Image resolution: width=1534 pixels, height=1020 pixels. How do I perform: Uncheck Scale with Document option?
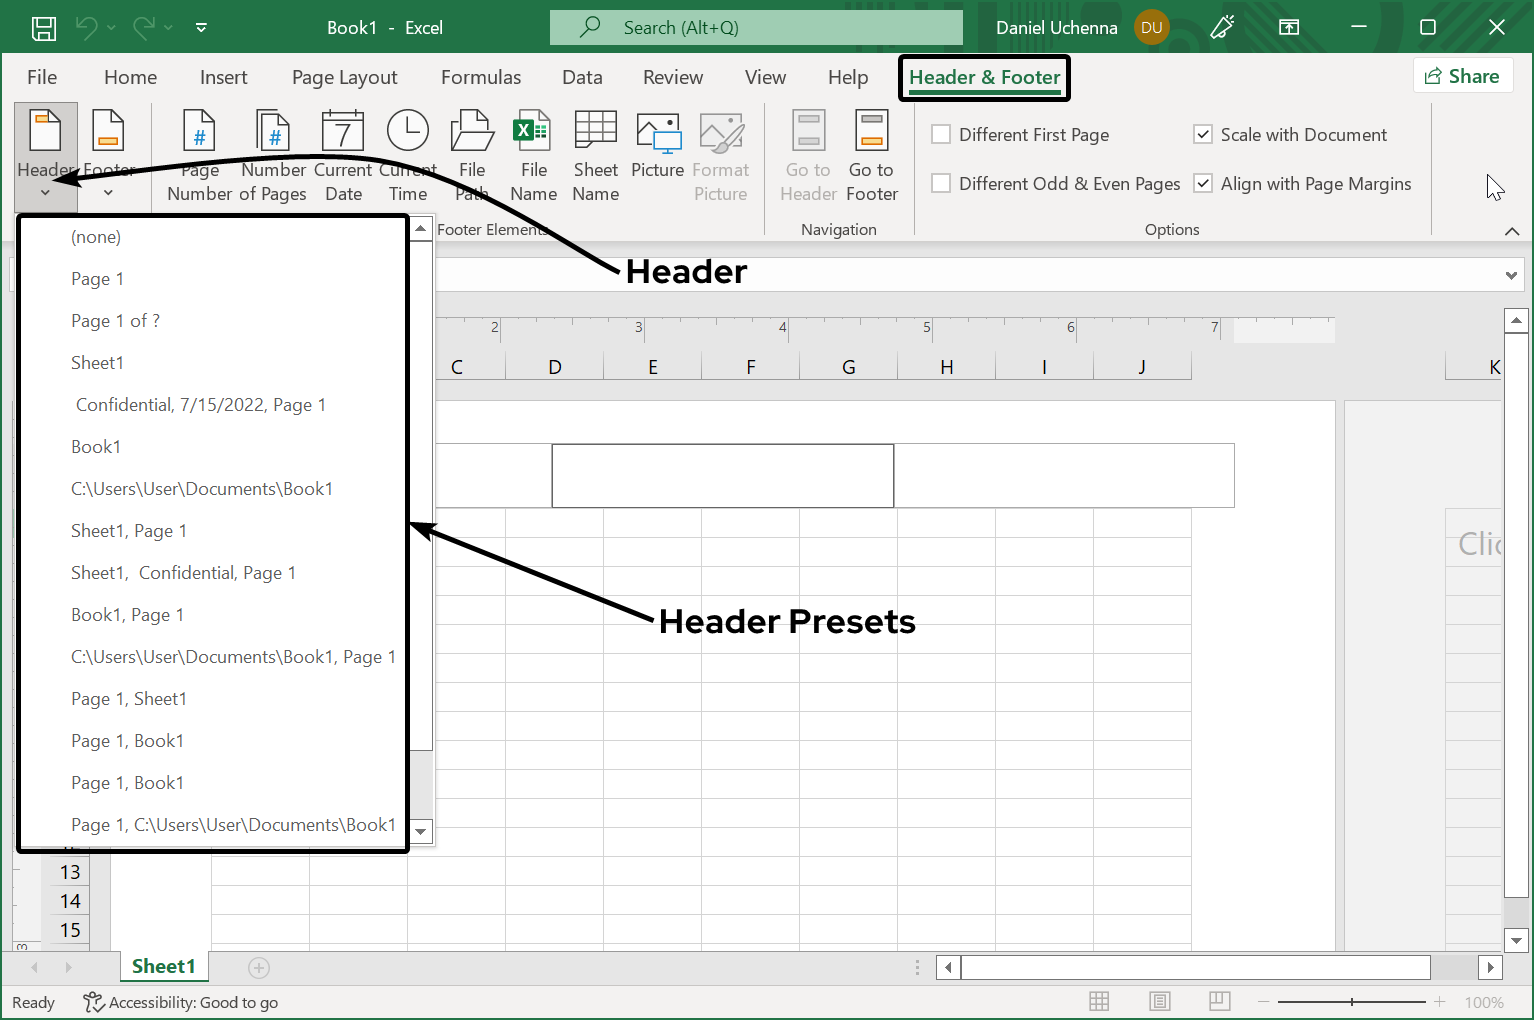click(x=1204, y=135)
